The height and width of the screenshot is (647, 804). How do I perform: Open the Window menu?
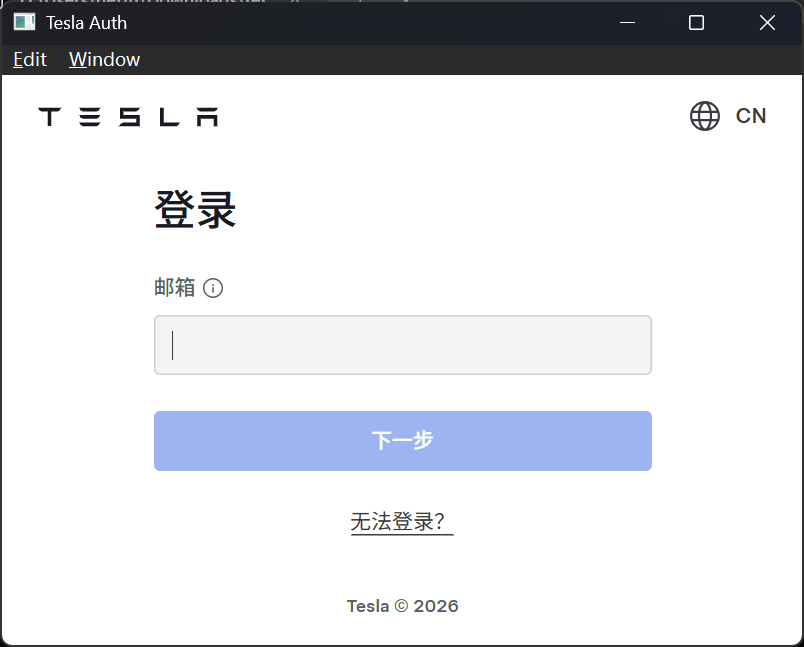(105, 59)
